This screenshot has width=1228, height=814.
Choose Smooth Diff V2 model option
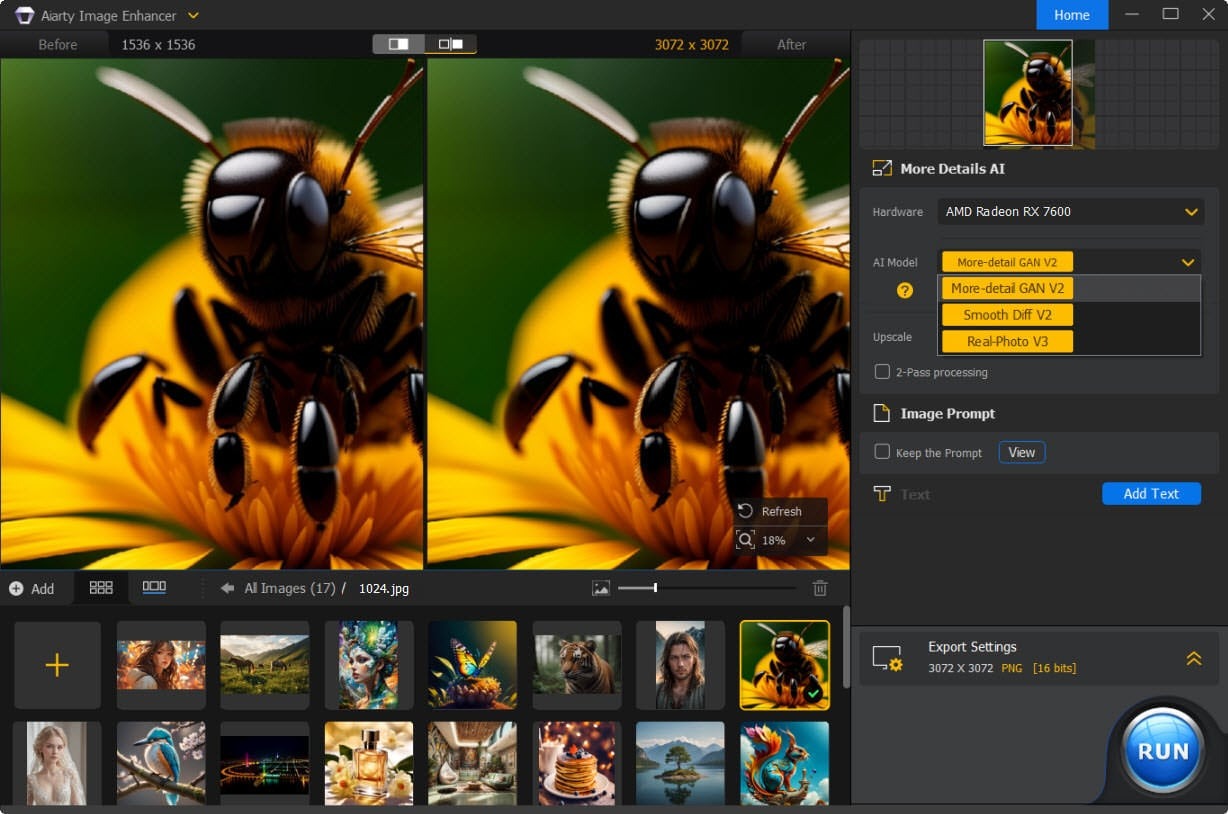click(x=1007, y=315)
